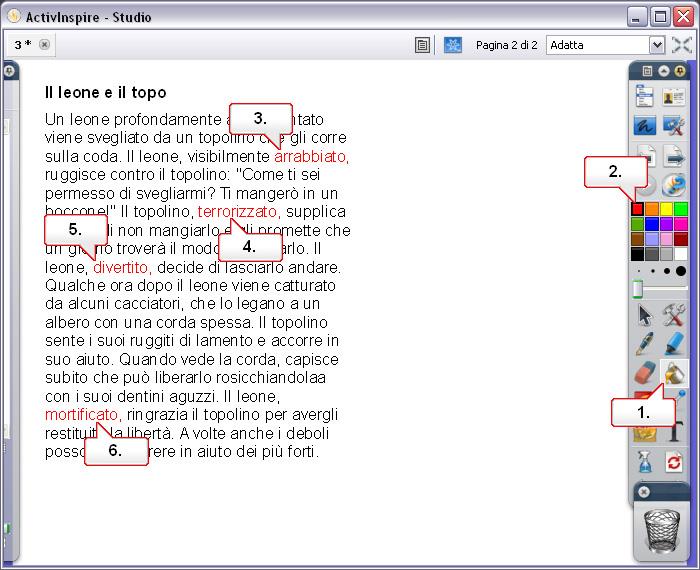Click the heading Il leone e il topo
The image size is (700, 570).
[x=105, y=92]
